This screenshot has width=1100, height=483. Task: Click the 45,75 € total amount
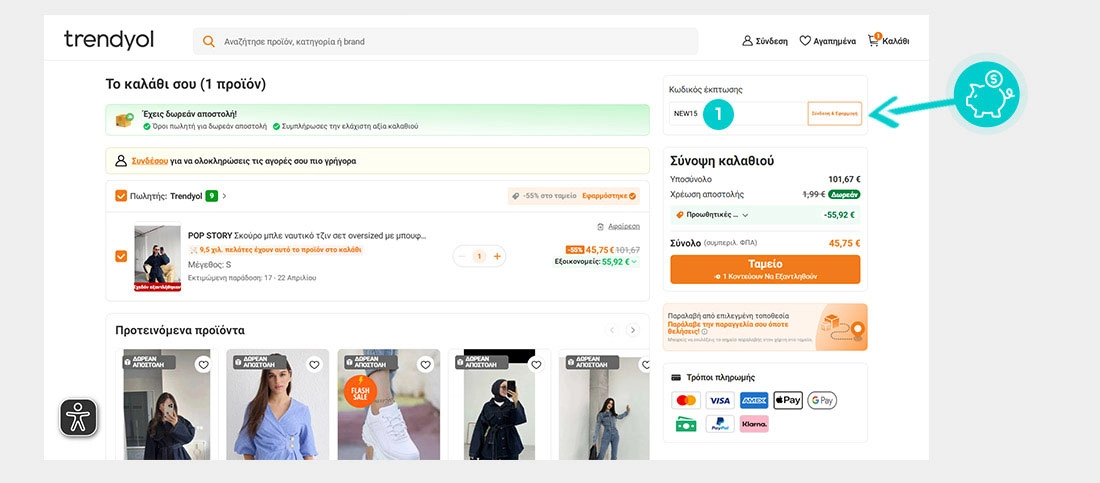844,243
